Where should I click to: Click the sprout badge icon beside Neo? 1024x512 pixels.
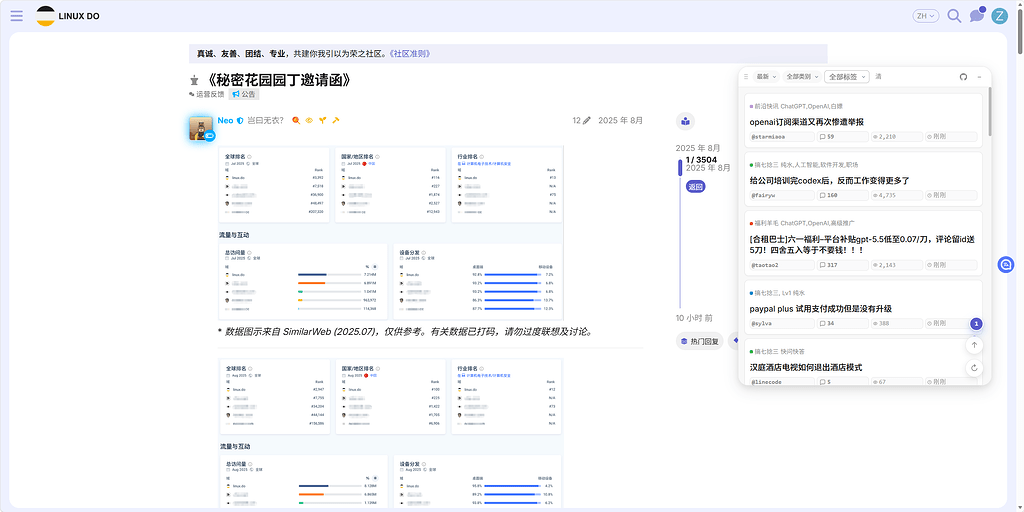point(322,120)
